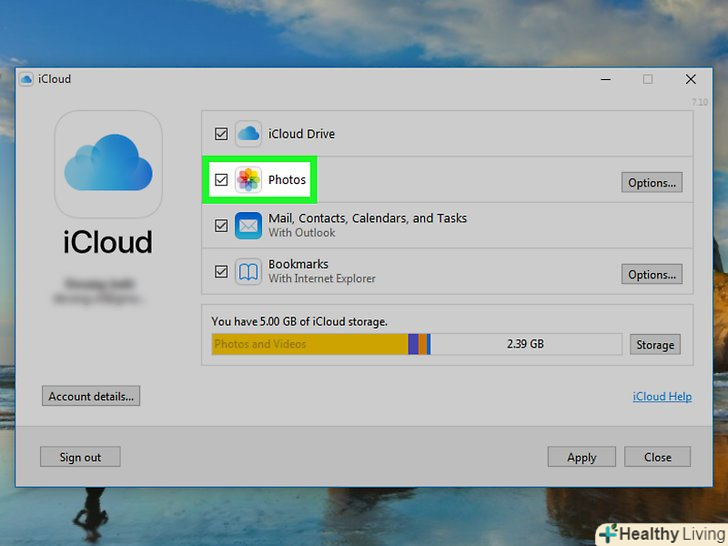The image size is (728, 546).
Task: Minimize the iCloud window
Action: point(605,79)
